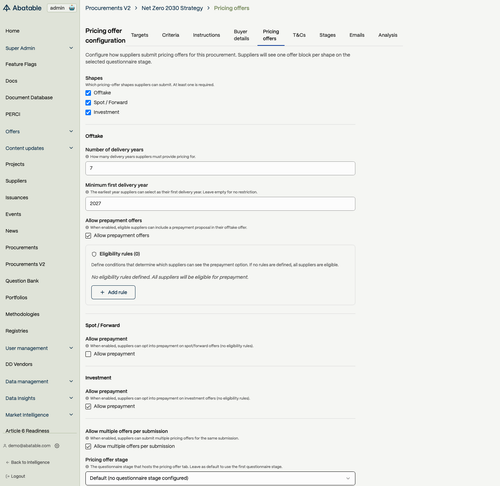Click the settings gear beside demo@abatable.com
The height and width of the screenshot is (486, 500).
coord(57,446)
